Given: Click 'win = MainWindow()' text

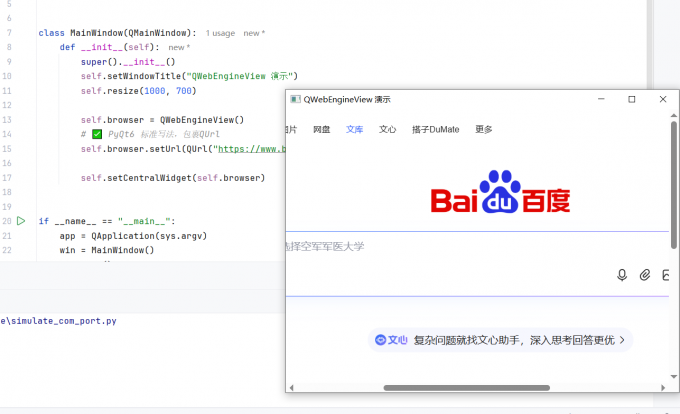Looking at the screenshot, I should (107, 250).
